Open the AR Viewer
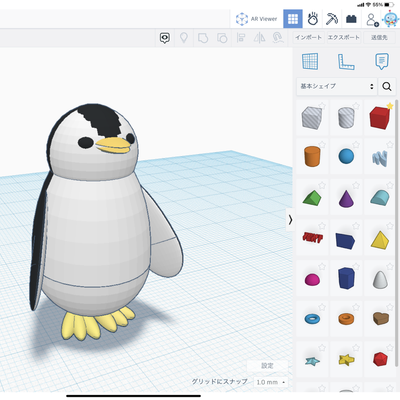 coord(256,19)
